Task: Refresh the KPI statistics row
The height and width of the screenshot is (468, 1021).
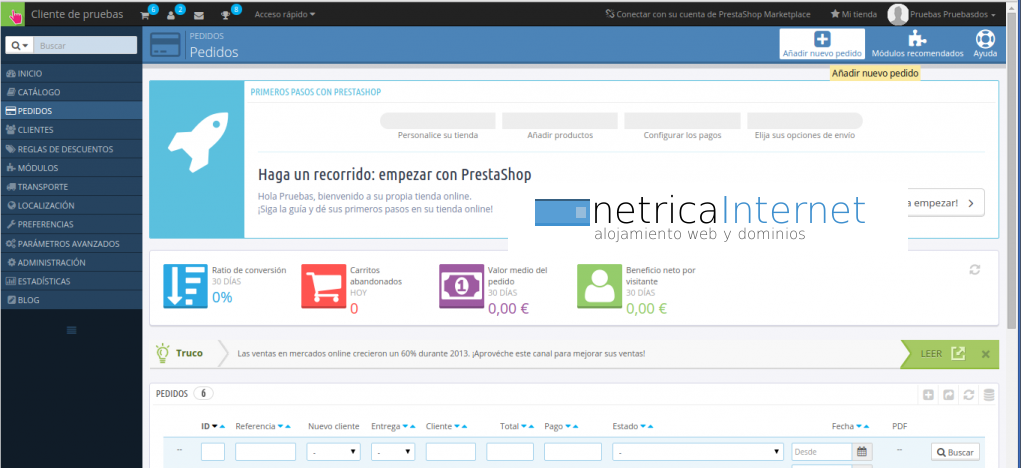Action: pos(975,269)
